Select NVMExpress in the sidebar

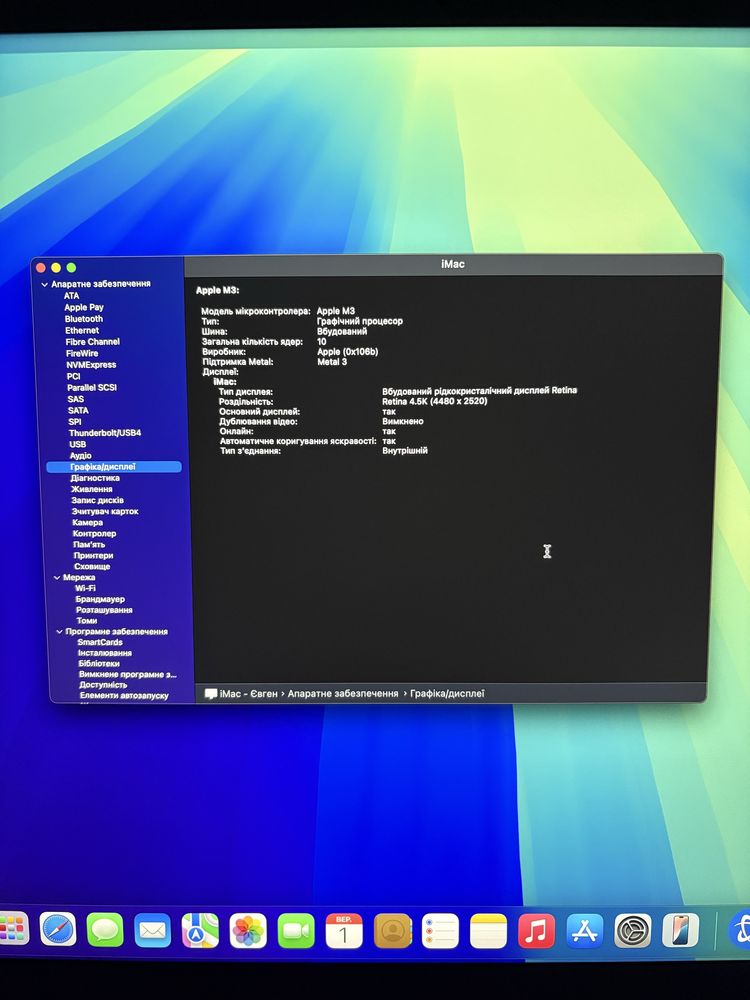[x=91, y=365]
